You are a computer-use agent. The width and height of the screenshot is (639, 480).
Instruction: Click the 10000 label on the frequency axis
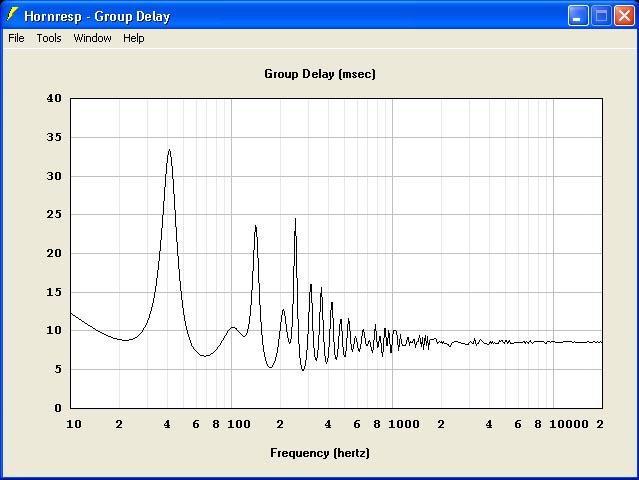569,424
